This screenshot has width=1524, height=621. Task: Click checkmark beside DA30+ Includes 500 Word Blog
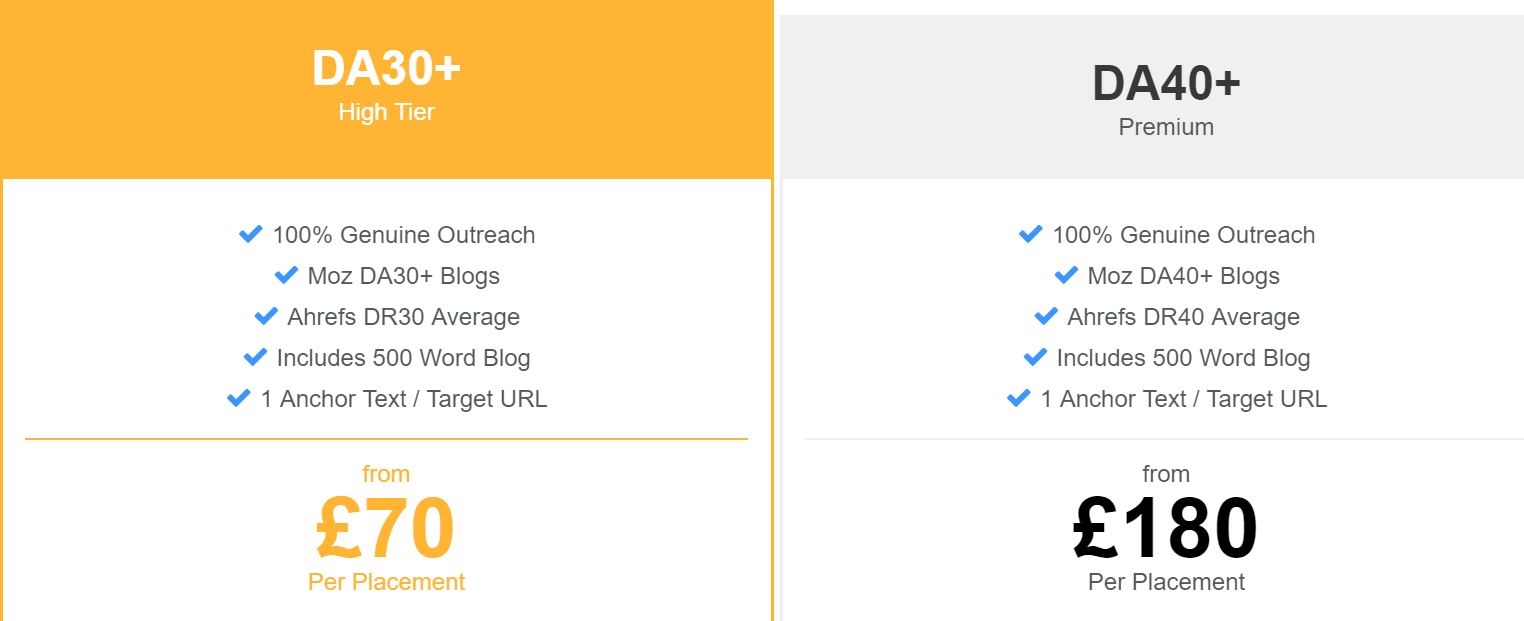(255, 357)
